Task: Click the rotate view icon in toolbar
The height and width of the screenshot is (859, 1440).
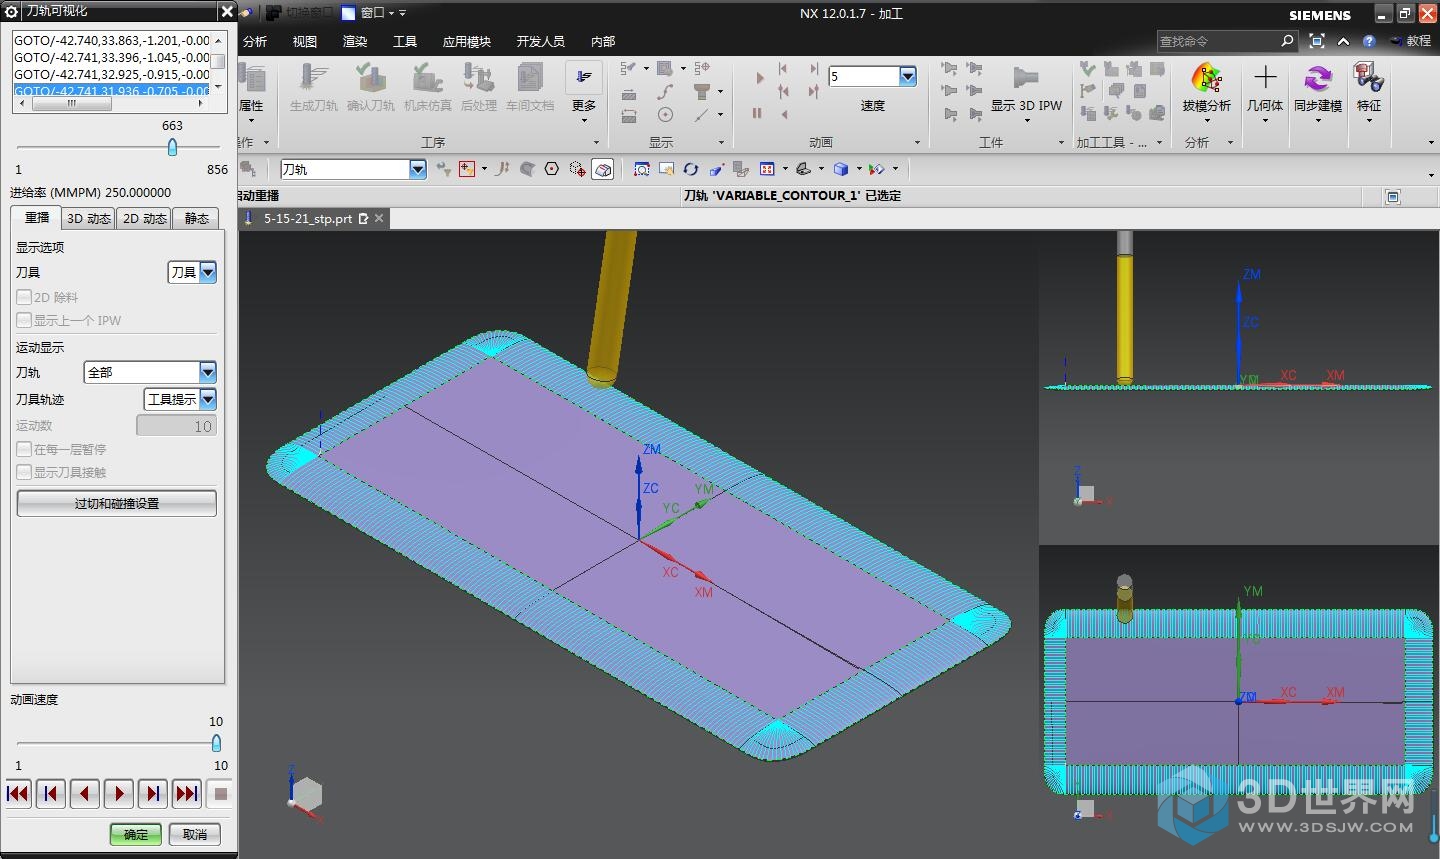Action: [x=690, y=169]
